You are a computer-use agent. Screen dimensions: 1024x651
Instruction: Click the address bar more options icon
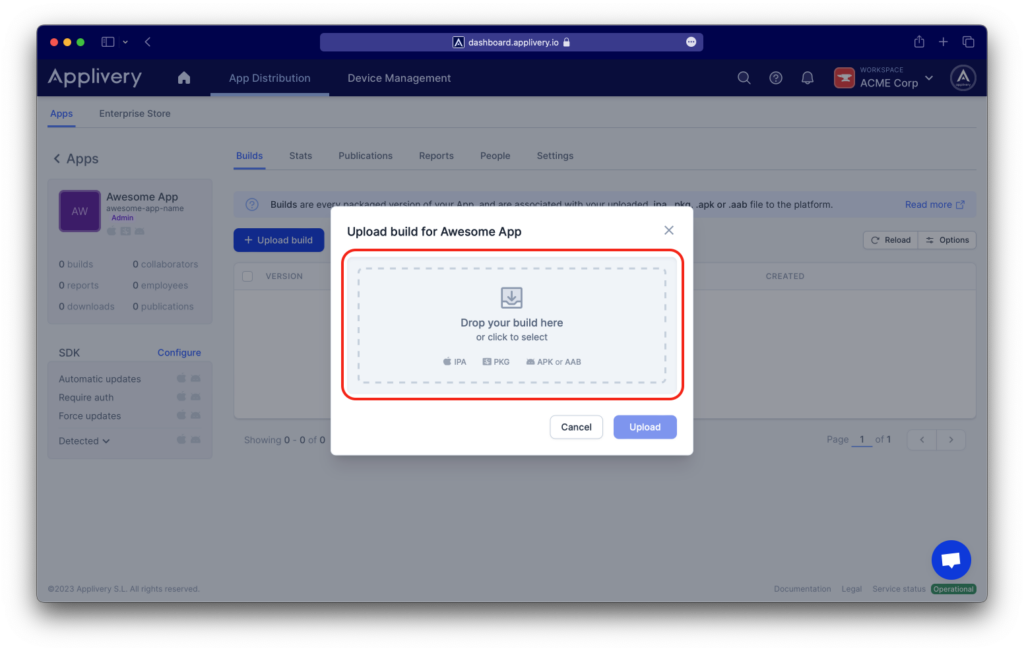click(691, 42)
